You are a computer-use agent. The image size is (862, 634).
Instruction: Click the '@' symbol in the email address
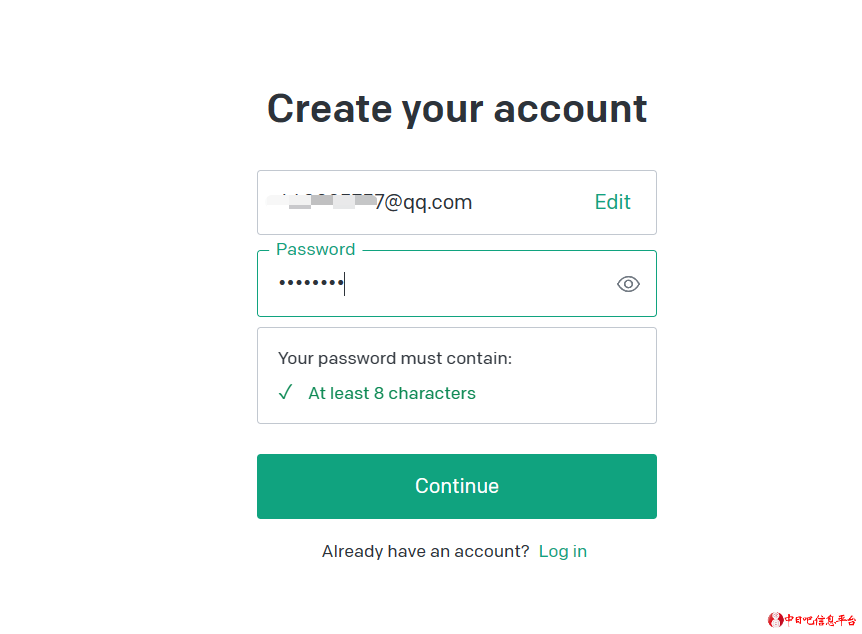(x=393, y=203)
